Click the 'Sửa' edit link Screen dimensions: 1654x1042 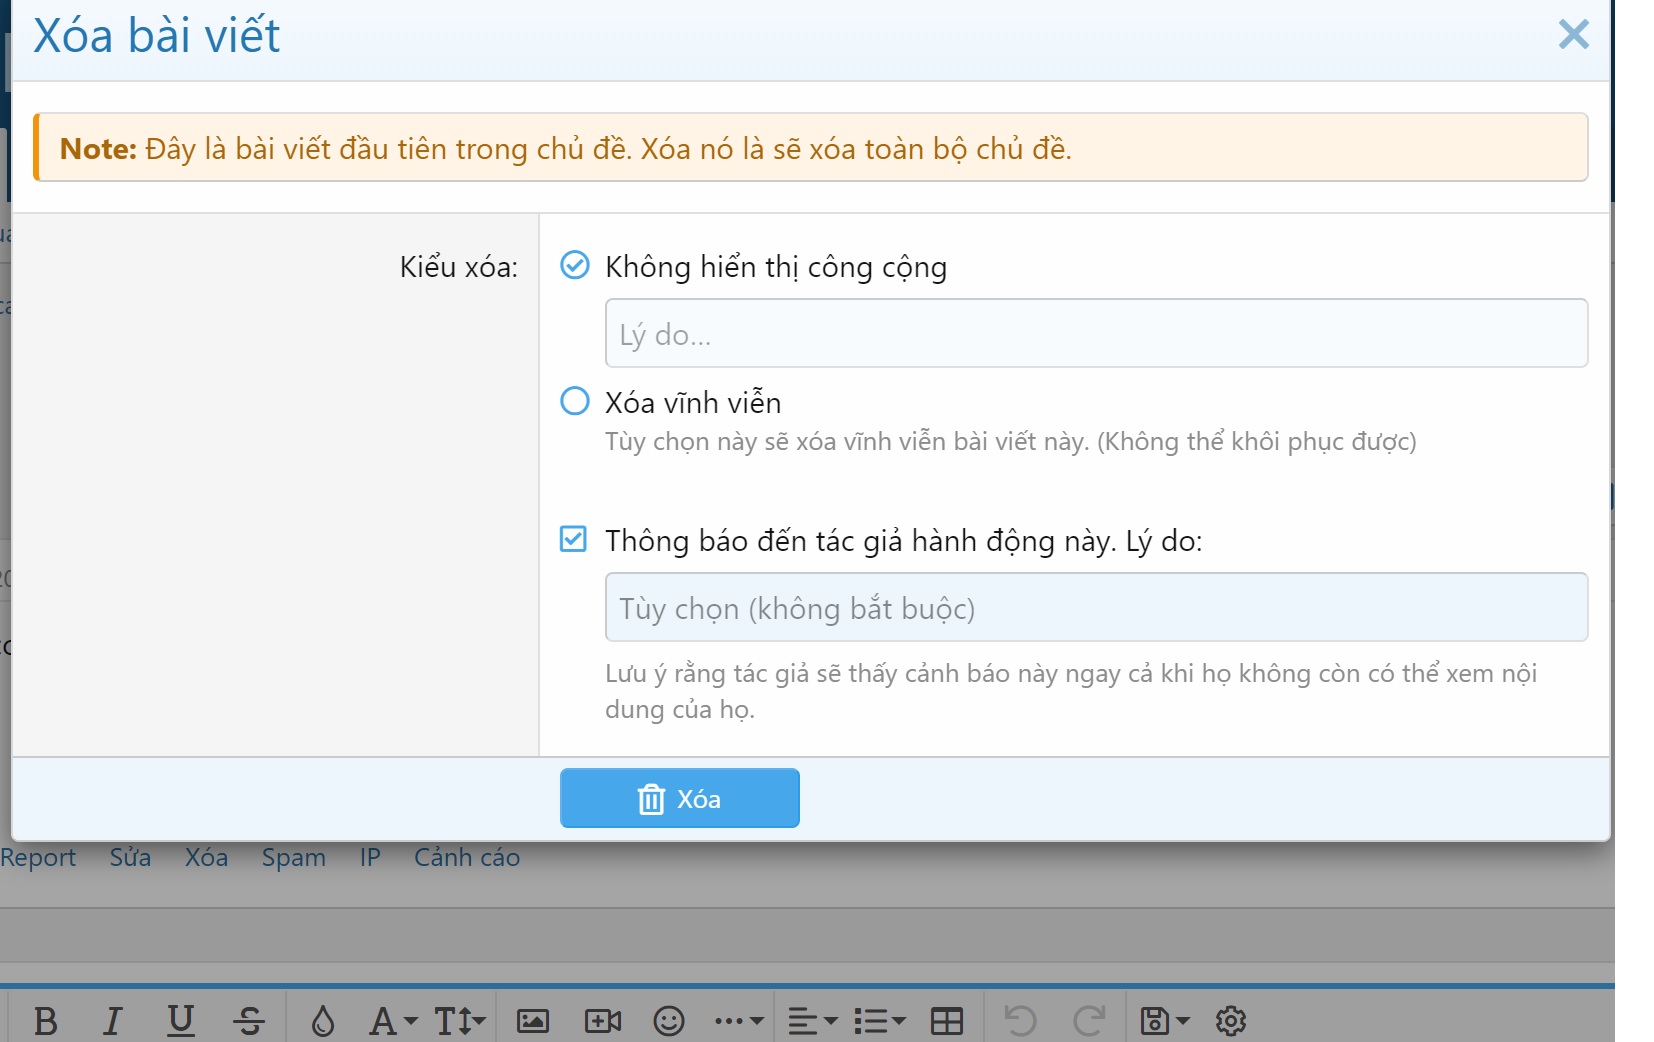click(130, 858)
